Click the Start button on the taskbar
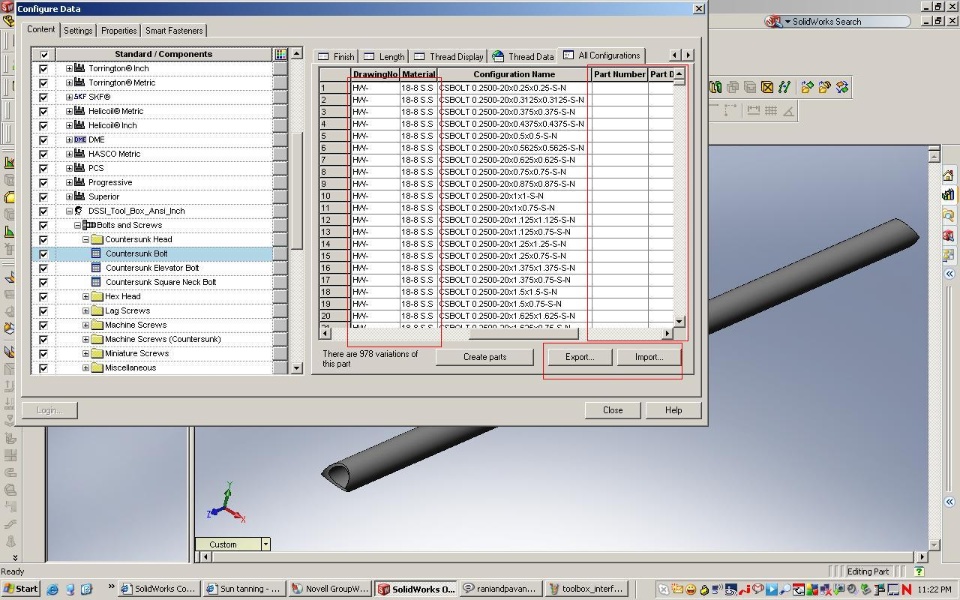Viewport: 960px width, 600px height. (20, 589)
